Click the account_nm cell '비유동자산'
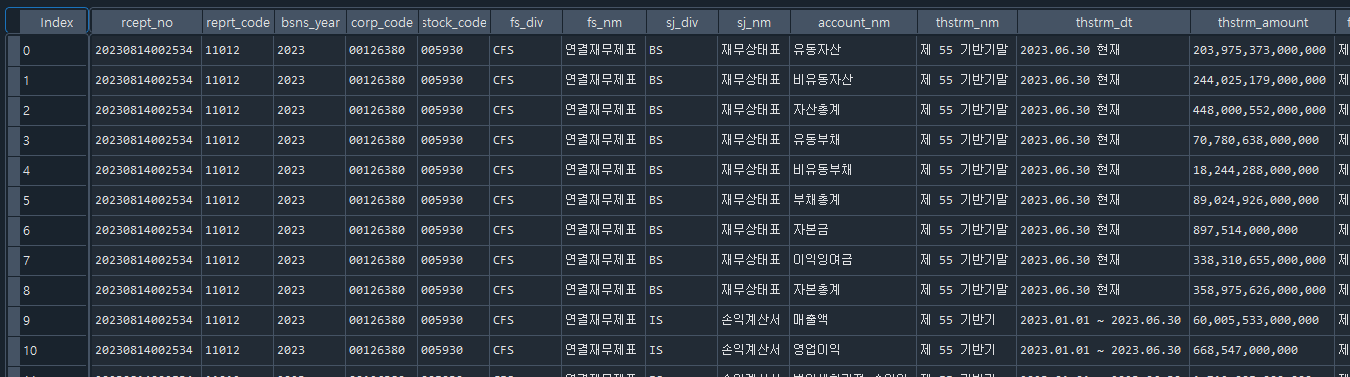This screenshot has width=1350, height=377. [853, 80]
